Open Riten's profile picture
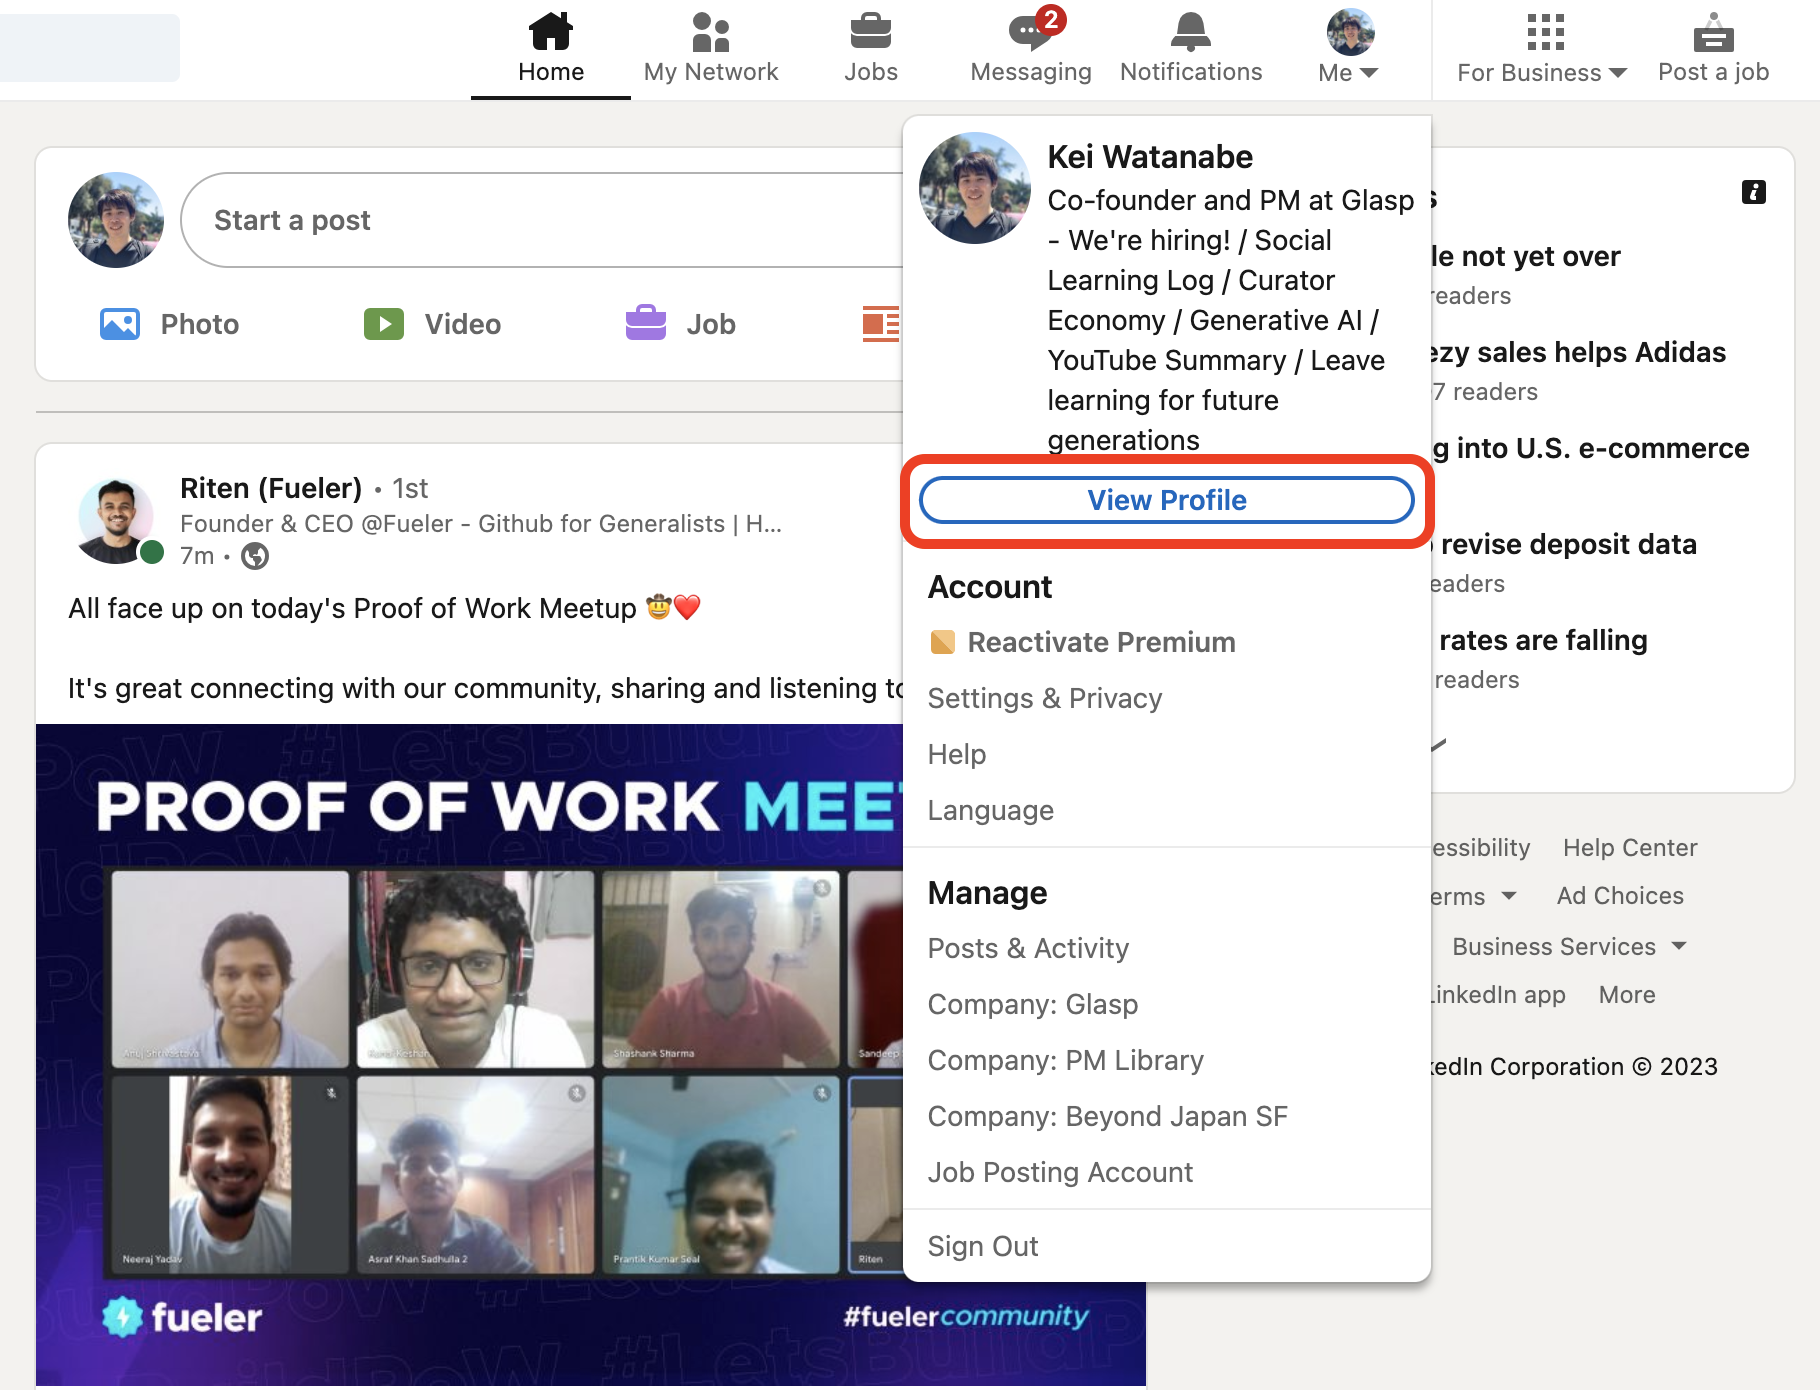Viewport: 1820px width, 1390px height. pos(117,521)
